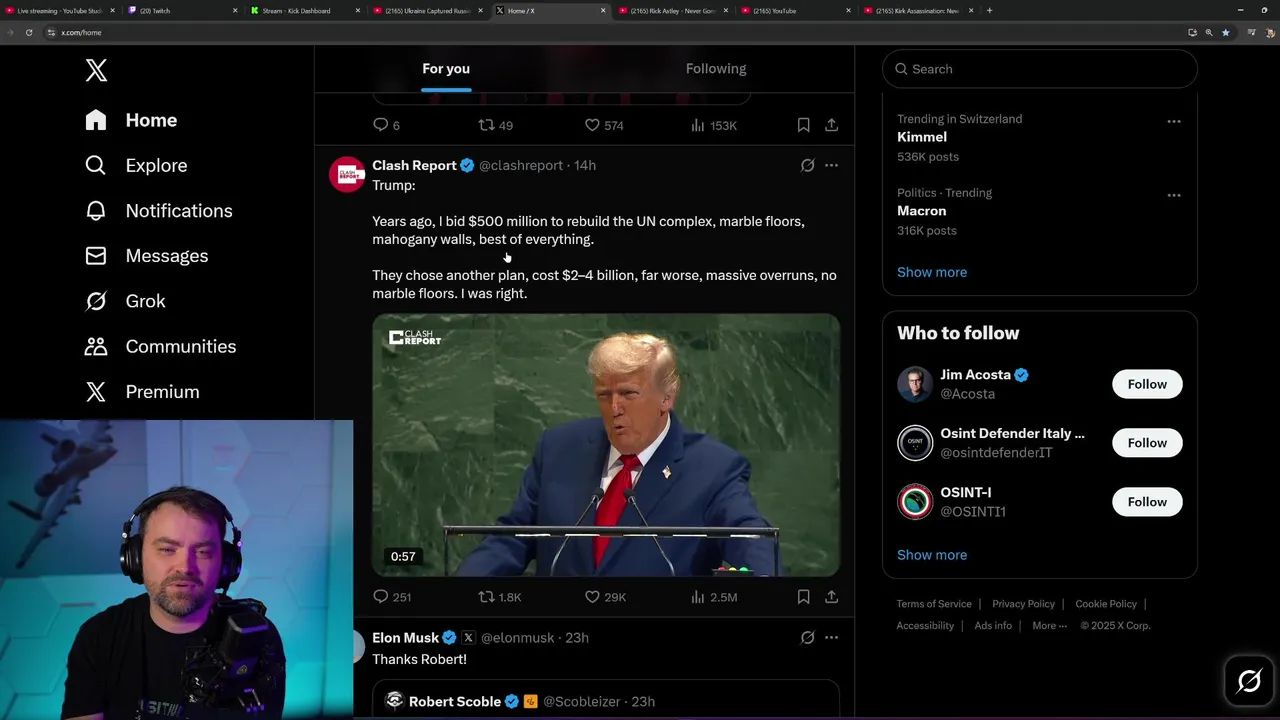Viewport: 1280px width, 720px height.
Task: Open Grok explain icon on Elon Musk post
Action: point(807,637)
